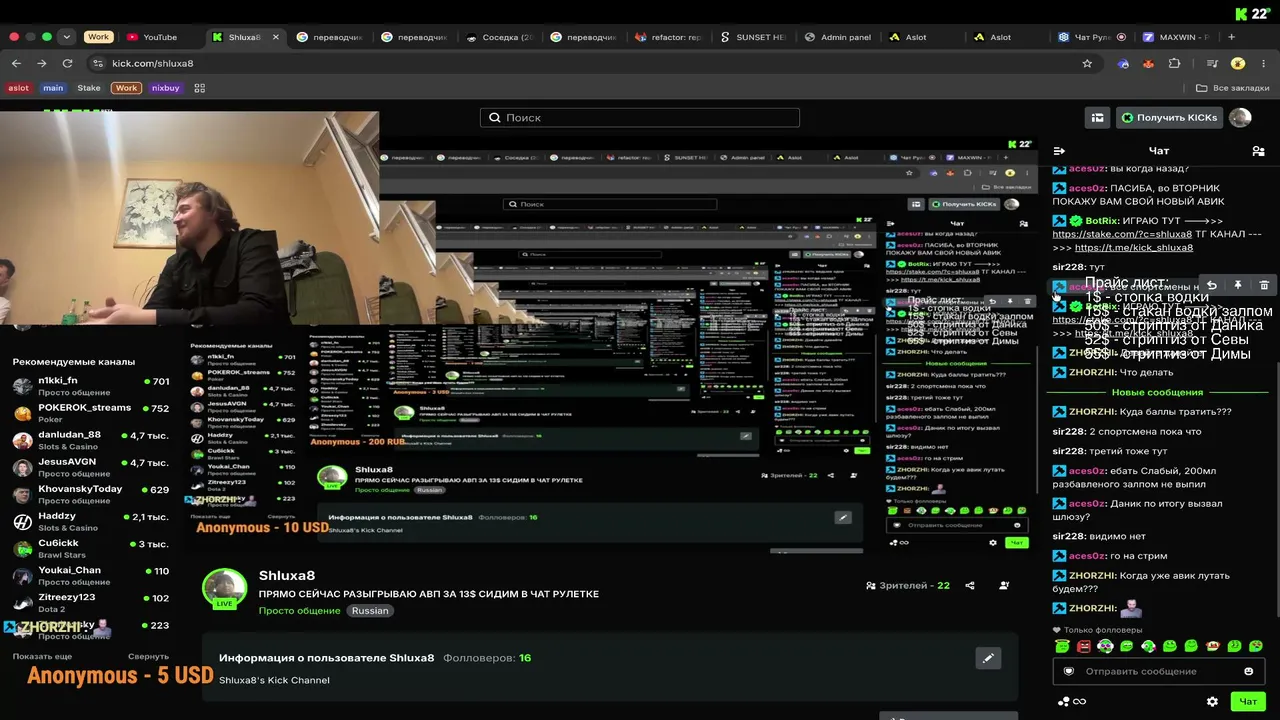Open the bookmarks bar apps grid icon
1280x720 pixels.
tap(199, 88)
